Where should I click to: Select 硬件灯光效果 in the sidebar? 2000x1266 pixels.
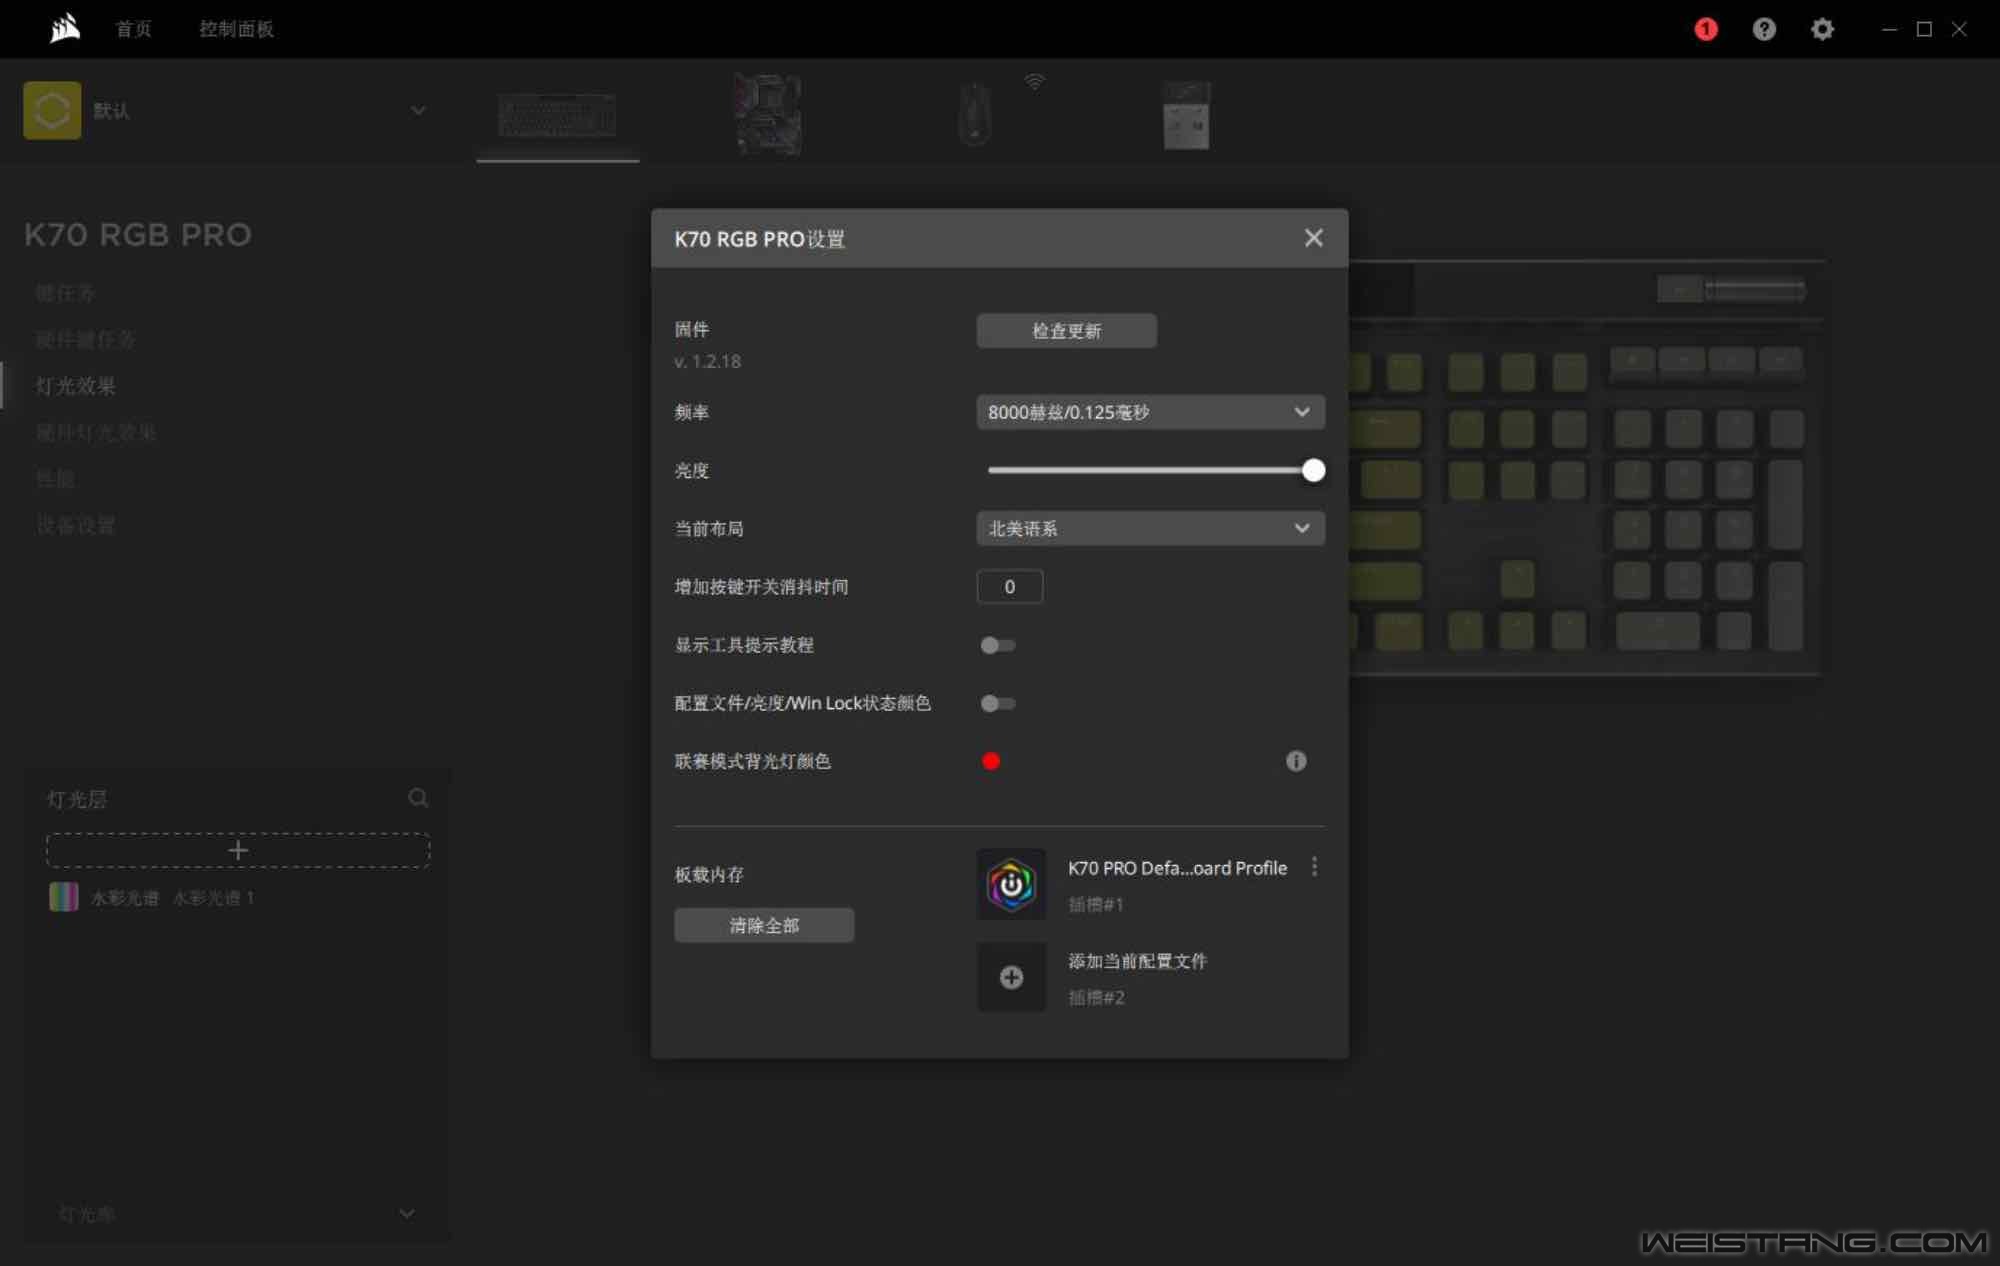(x=95, y=432)
